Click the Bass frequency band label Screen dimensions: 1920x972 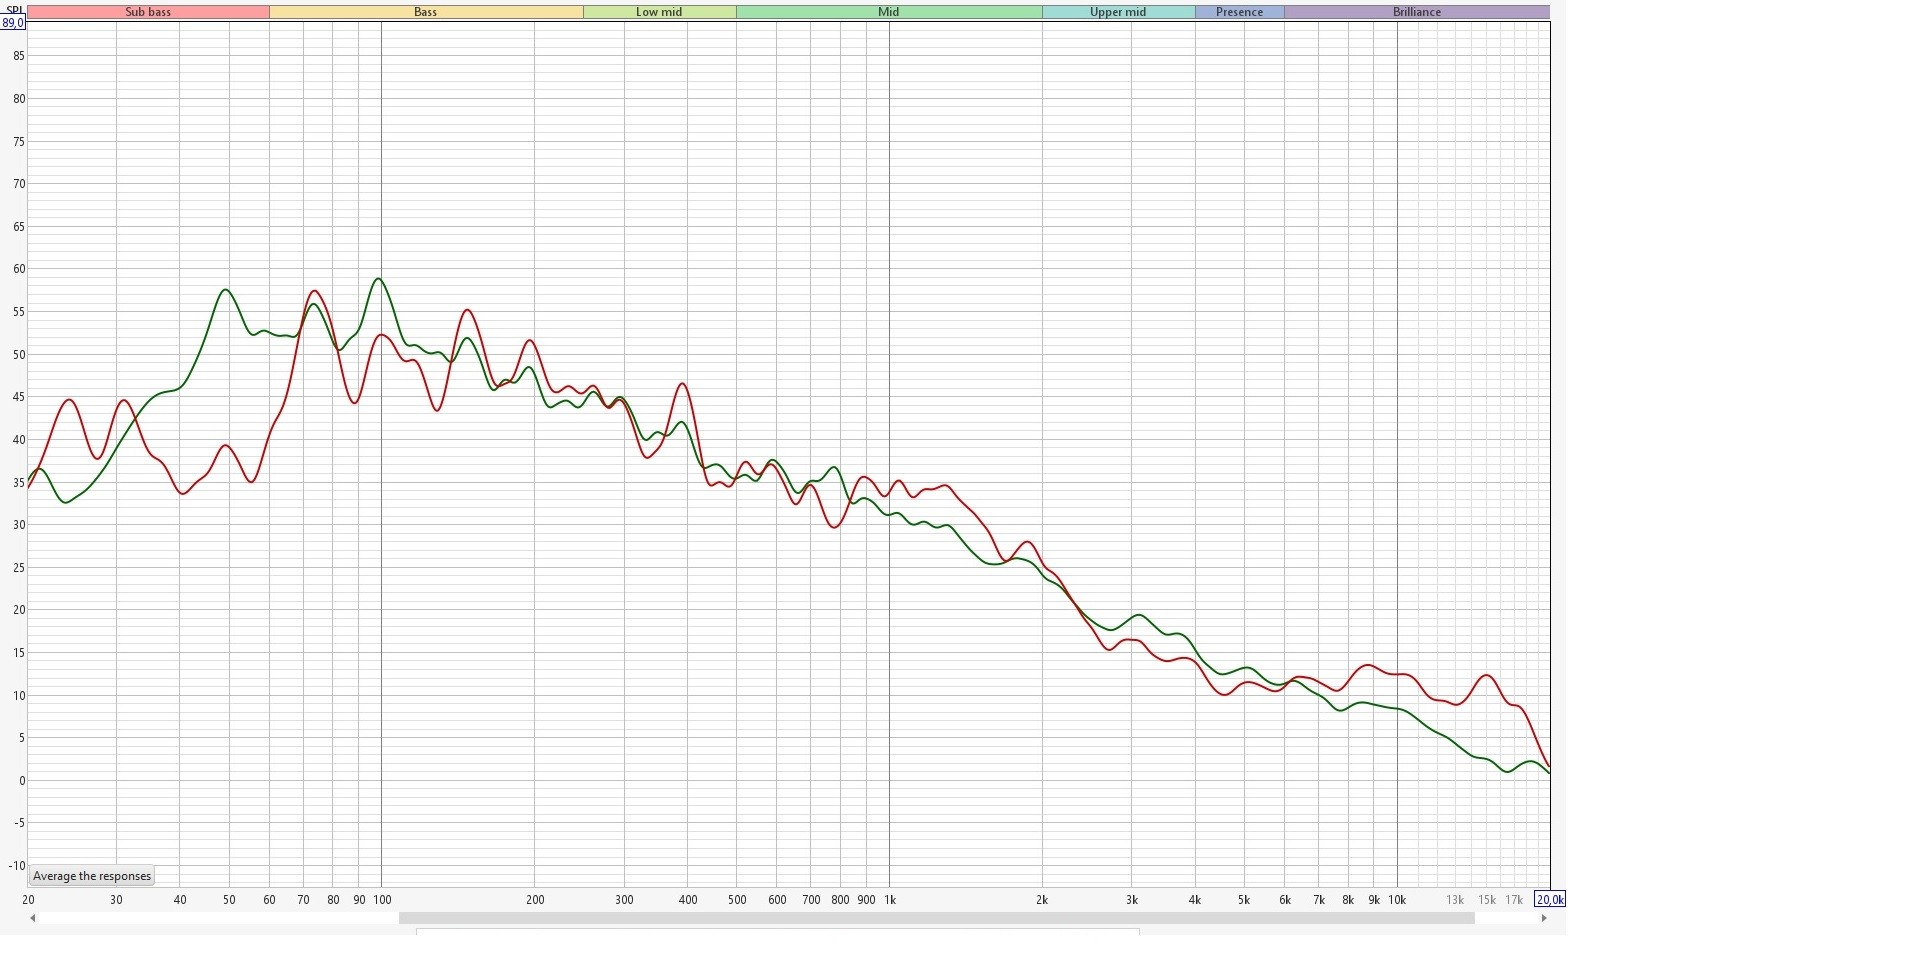coord(426,12)
